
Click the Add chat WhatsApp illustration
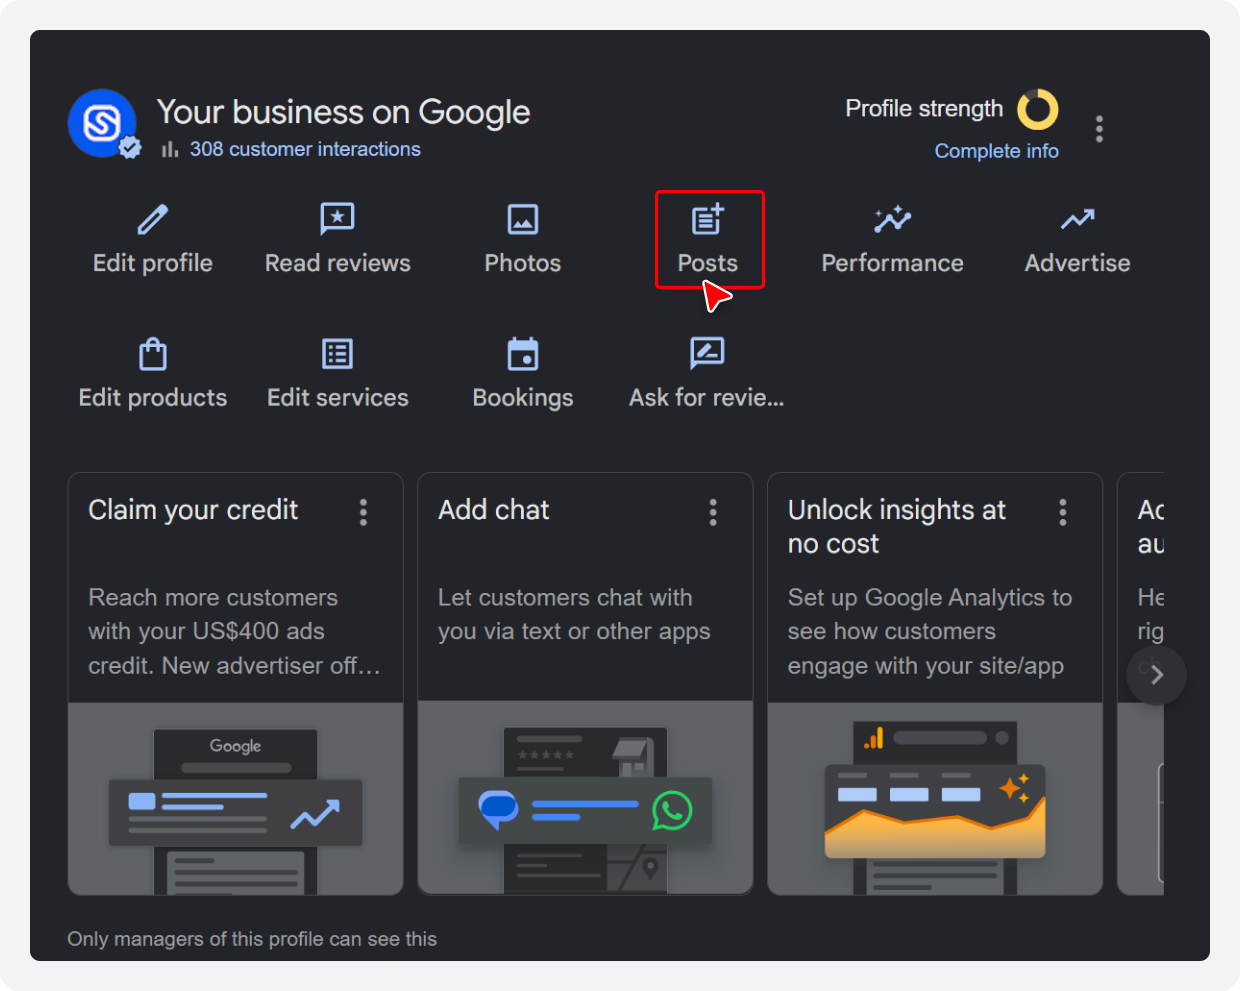coord(585,799)
